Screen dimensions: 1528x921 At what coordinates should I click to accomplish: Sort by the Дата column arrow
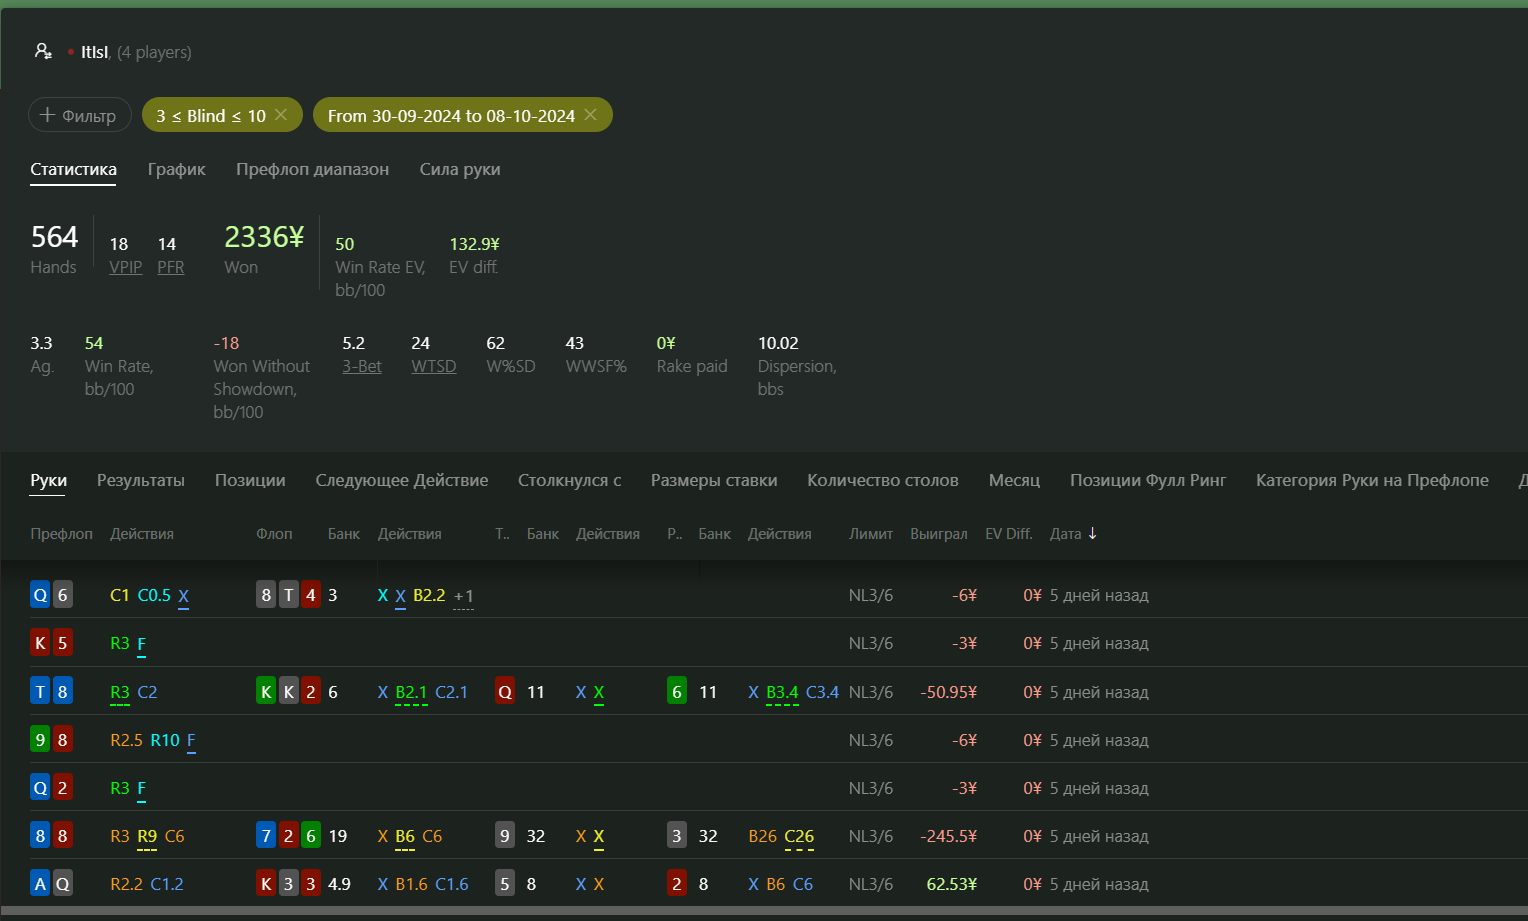click(x=1093, y=533)
